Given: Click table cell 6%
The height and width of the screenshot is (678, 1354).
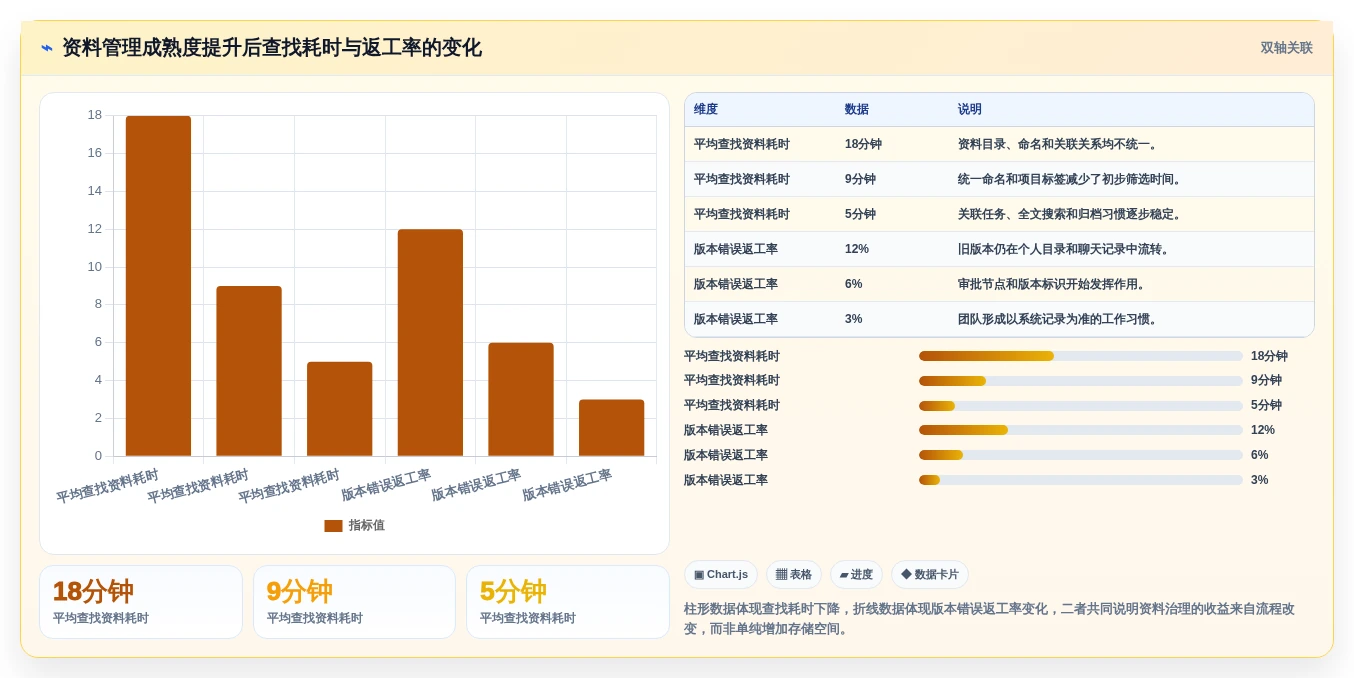Looking at the screenshot, I should click(x=854, y=284).
